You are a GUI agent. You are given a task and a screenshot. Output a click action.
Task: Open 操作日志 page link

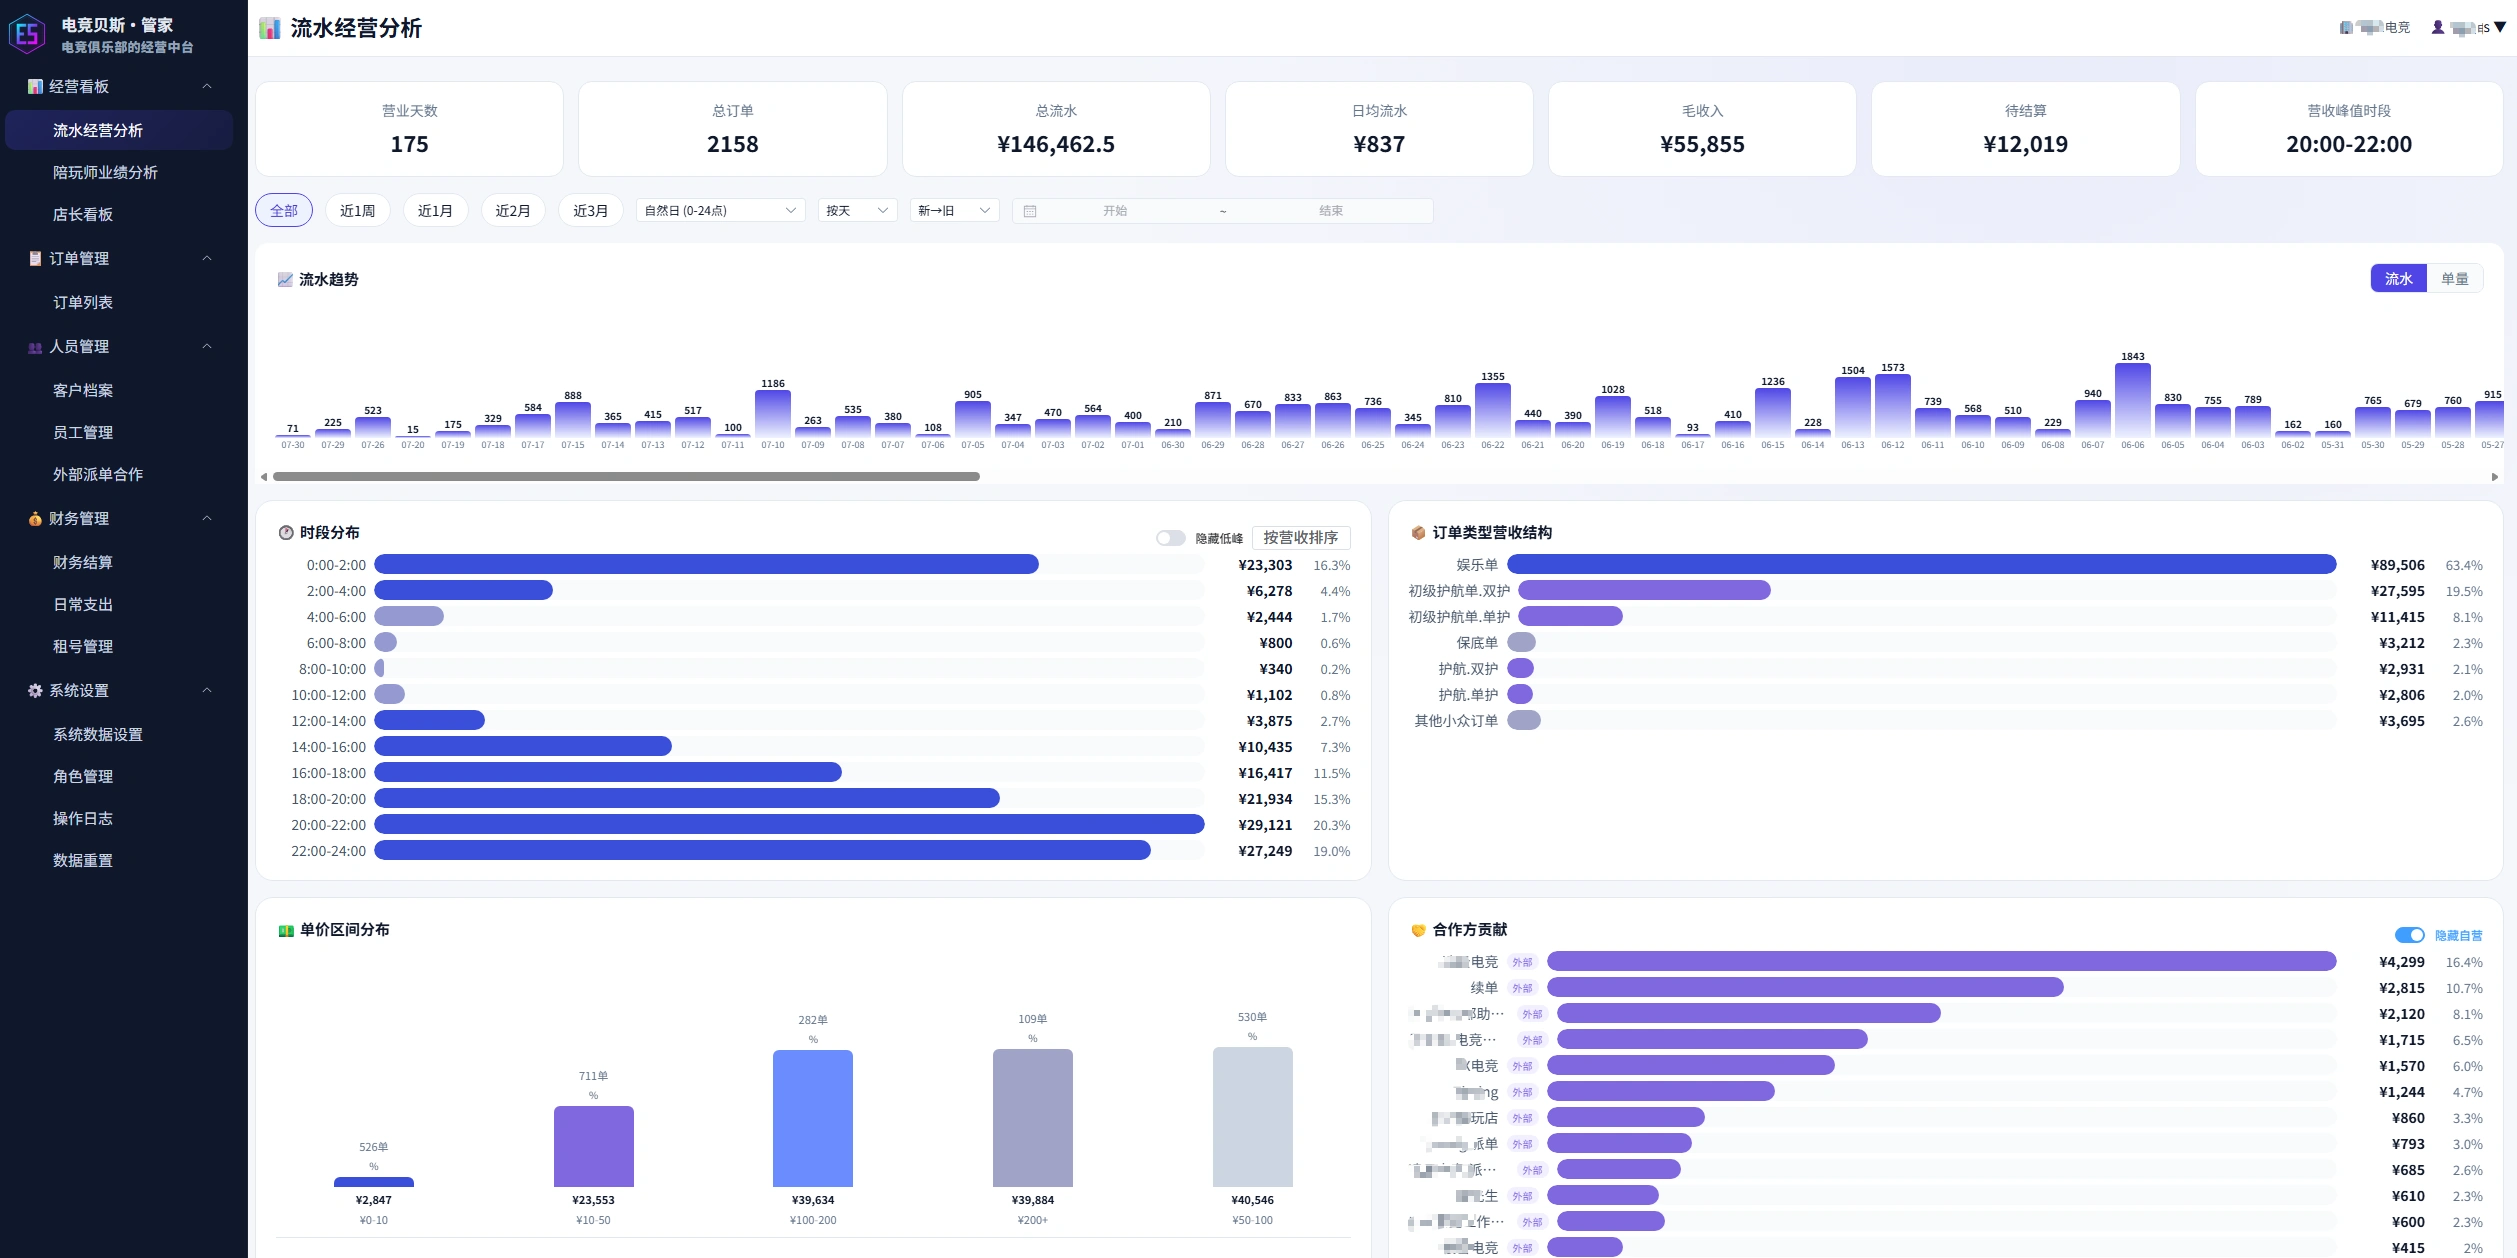pyautogui.click(x=119, y=819)
